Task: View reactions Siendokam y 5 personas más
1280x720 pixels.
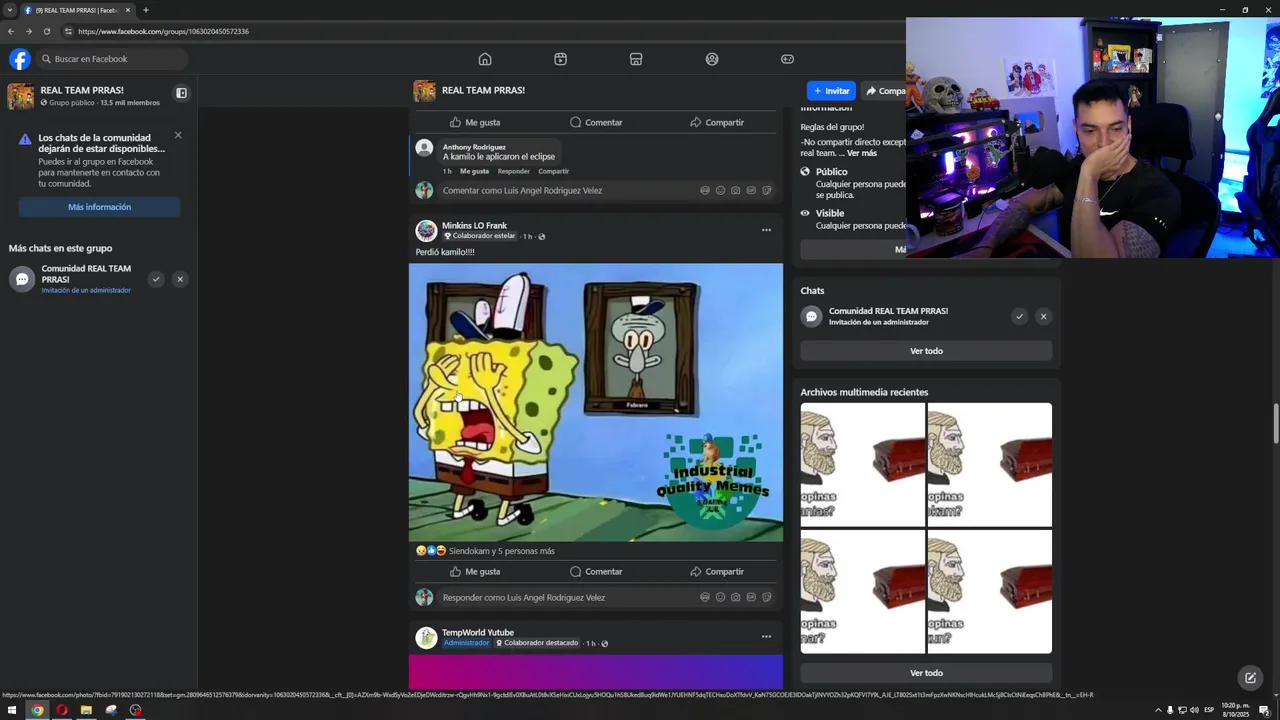Action: [x=501, y=551]
